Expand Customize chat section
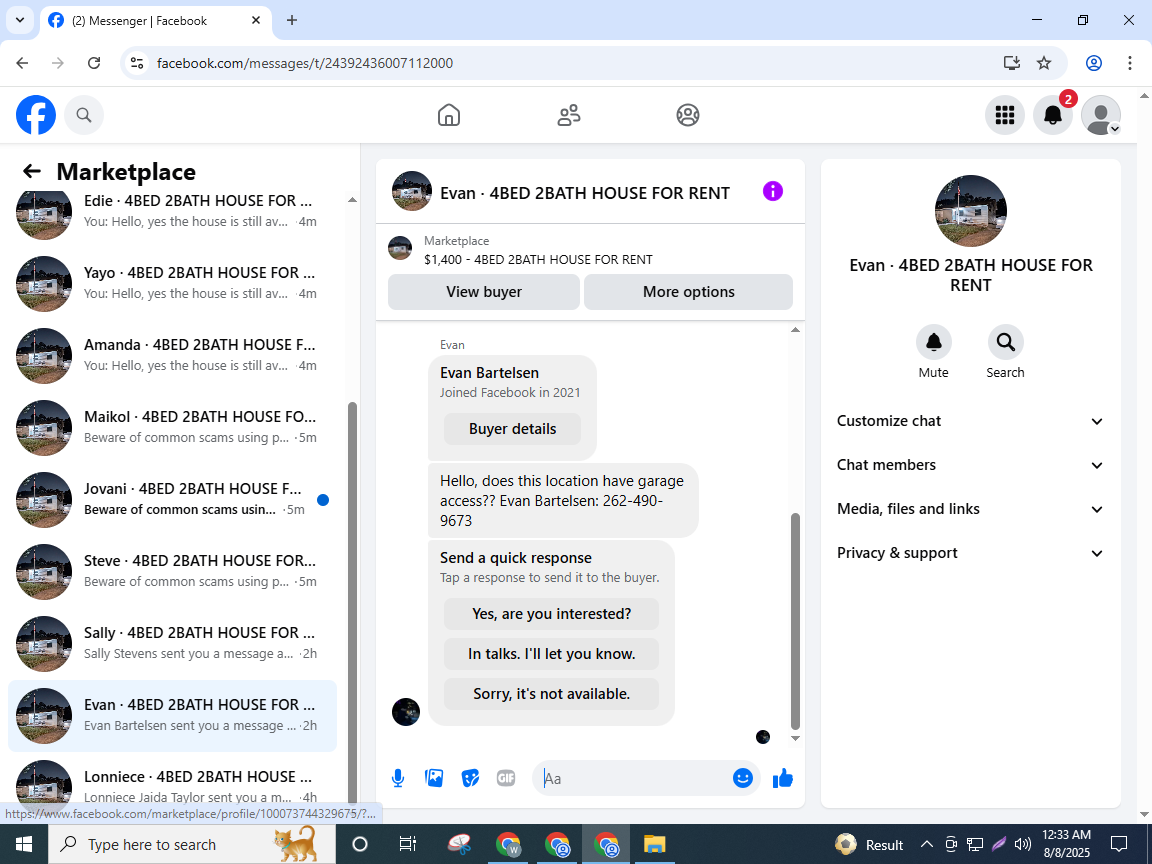 970,421
